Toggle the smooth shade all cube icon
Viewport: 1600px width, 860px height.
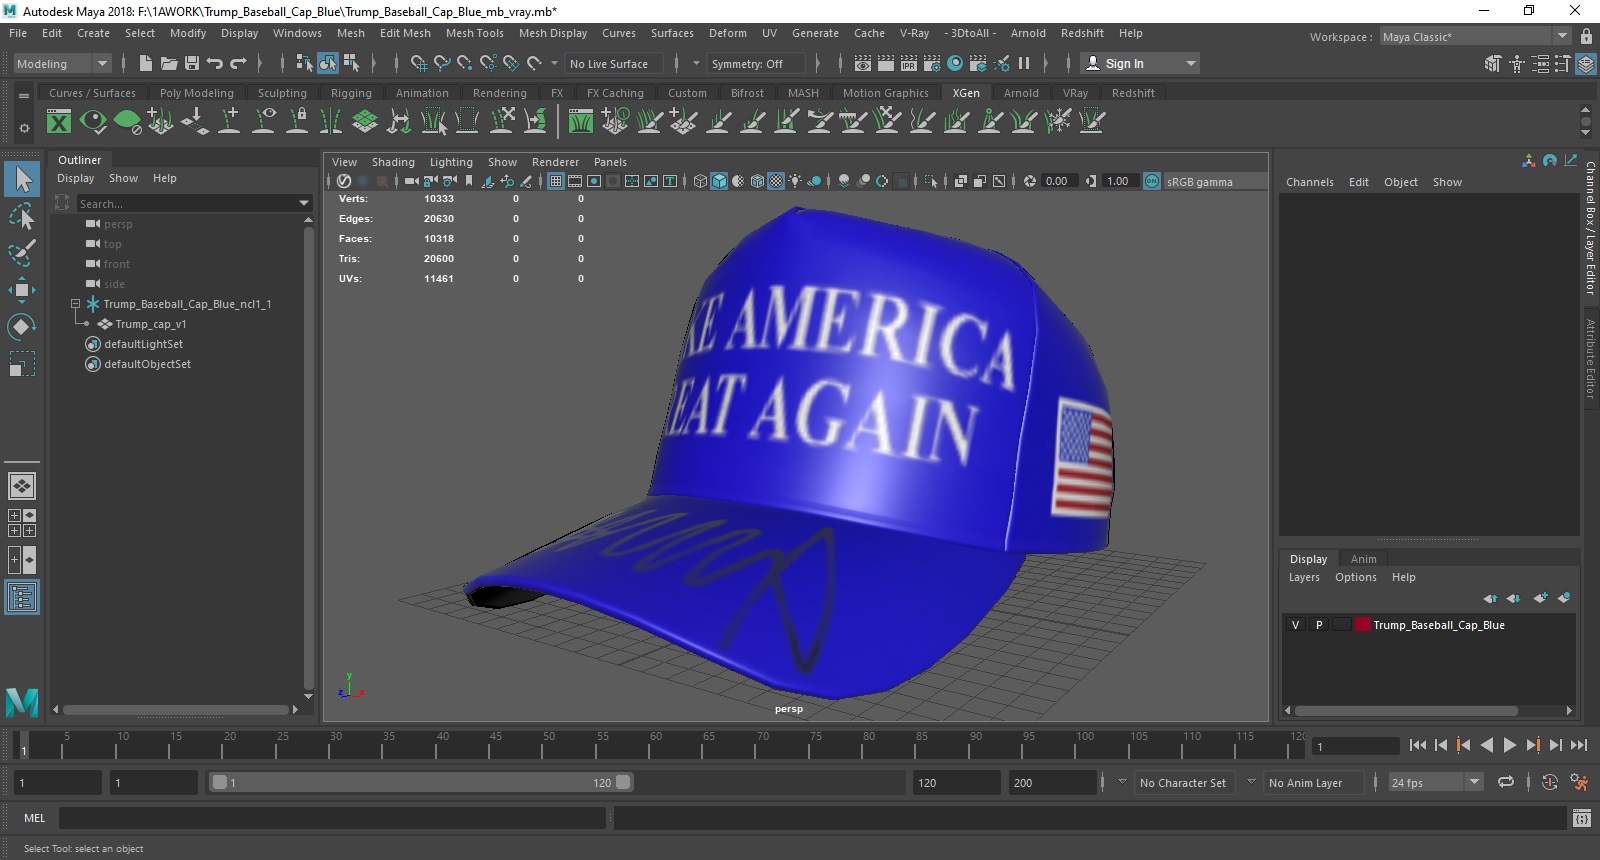pyautogui.click(x=719, y=181)
